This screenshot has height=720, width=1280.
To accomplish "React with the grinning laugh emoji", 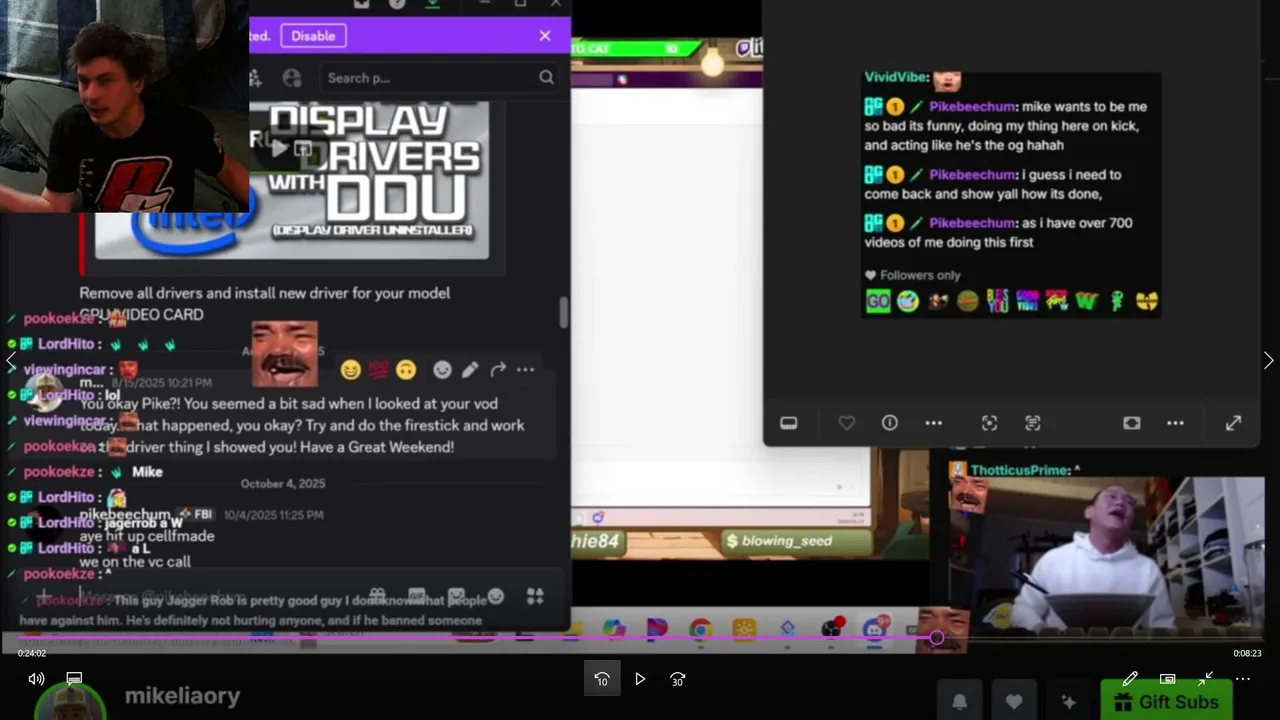I will click(350, 370).
